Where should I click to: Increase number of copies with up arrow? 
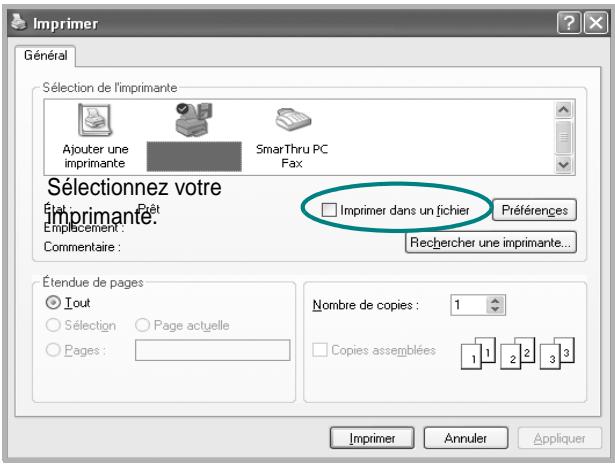click(495, 301)
